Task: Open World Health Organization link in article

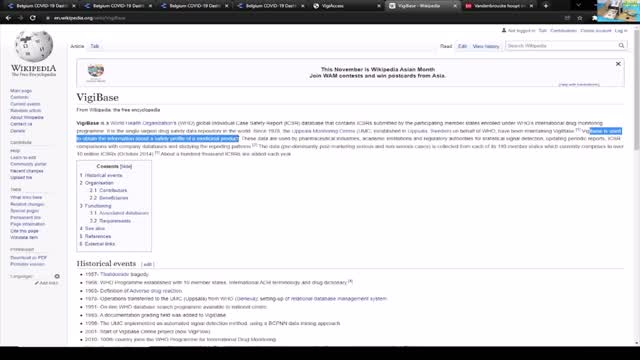Action: click(x=143, y=123)
